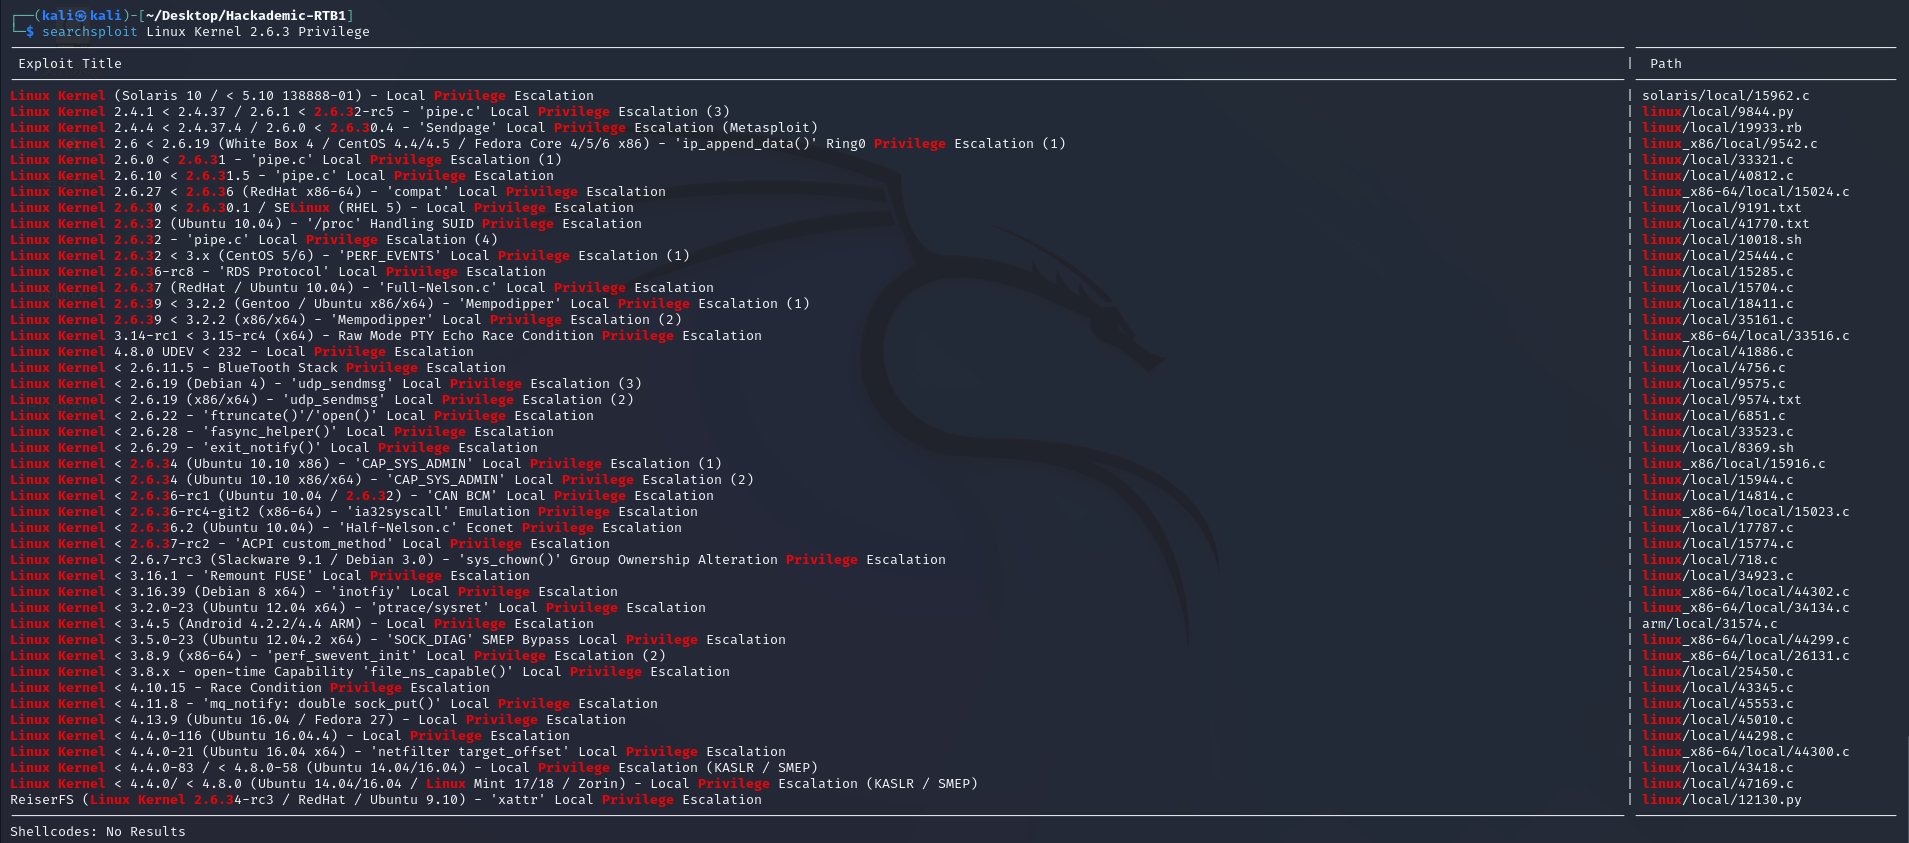Select path linux/local/25444.c
The image size is (1909, 843).
[1718, 256]
